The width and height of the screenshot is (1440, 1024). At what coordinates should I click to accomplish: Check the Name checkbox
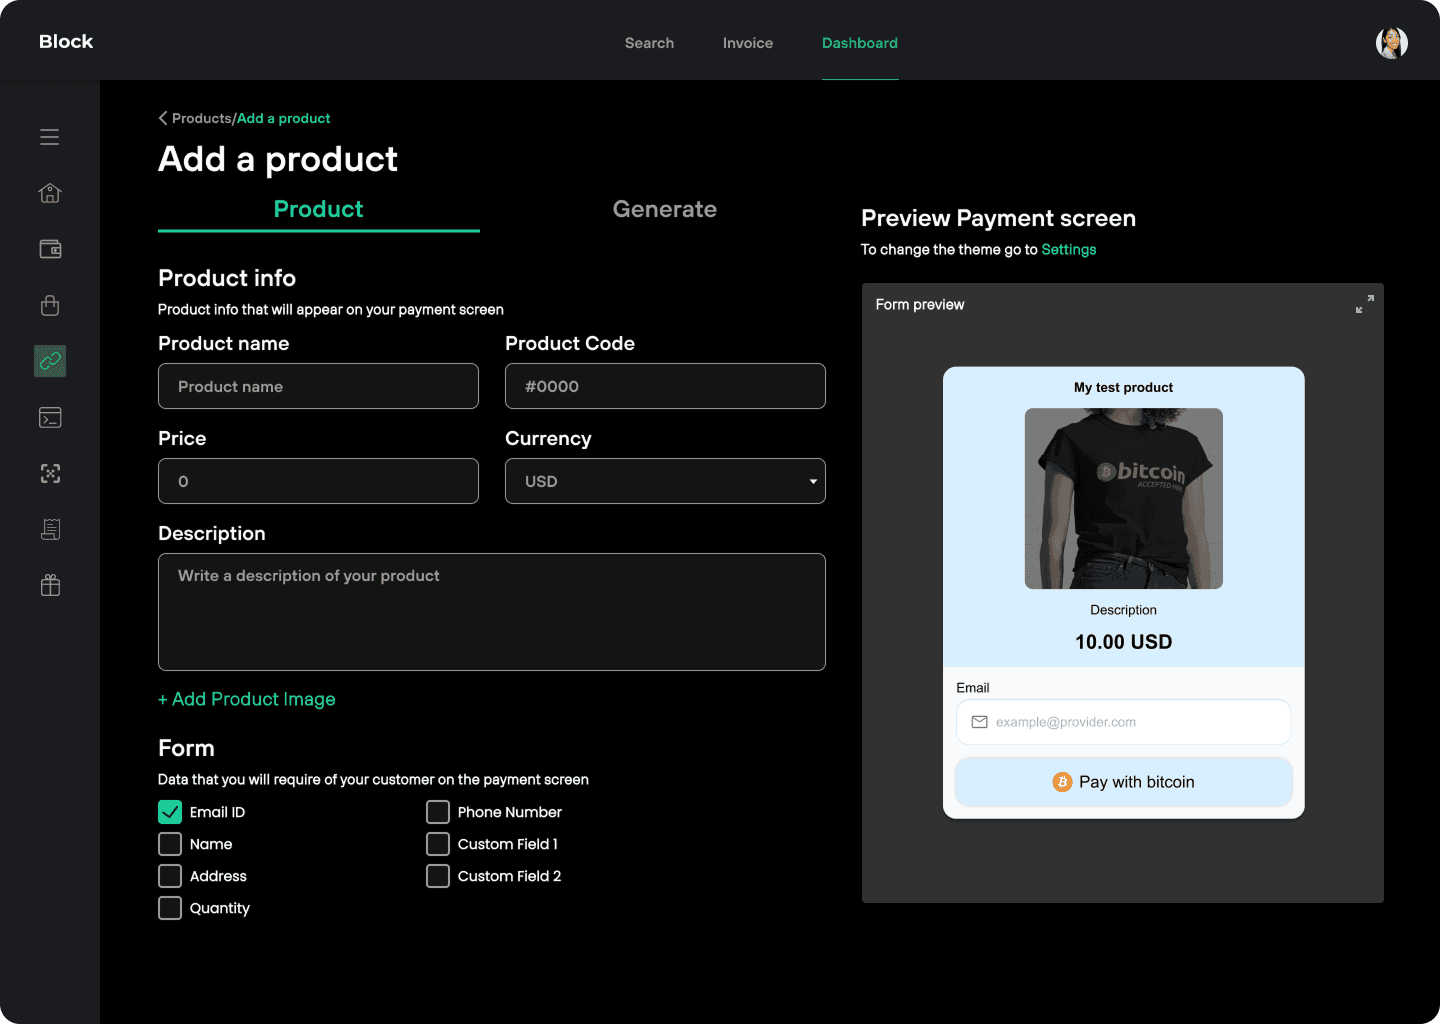point(170,844)
